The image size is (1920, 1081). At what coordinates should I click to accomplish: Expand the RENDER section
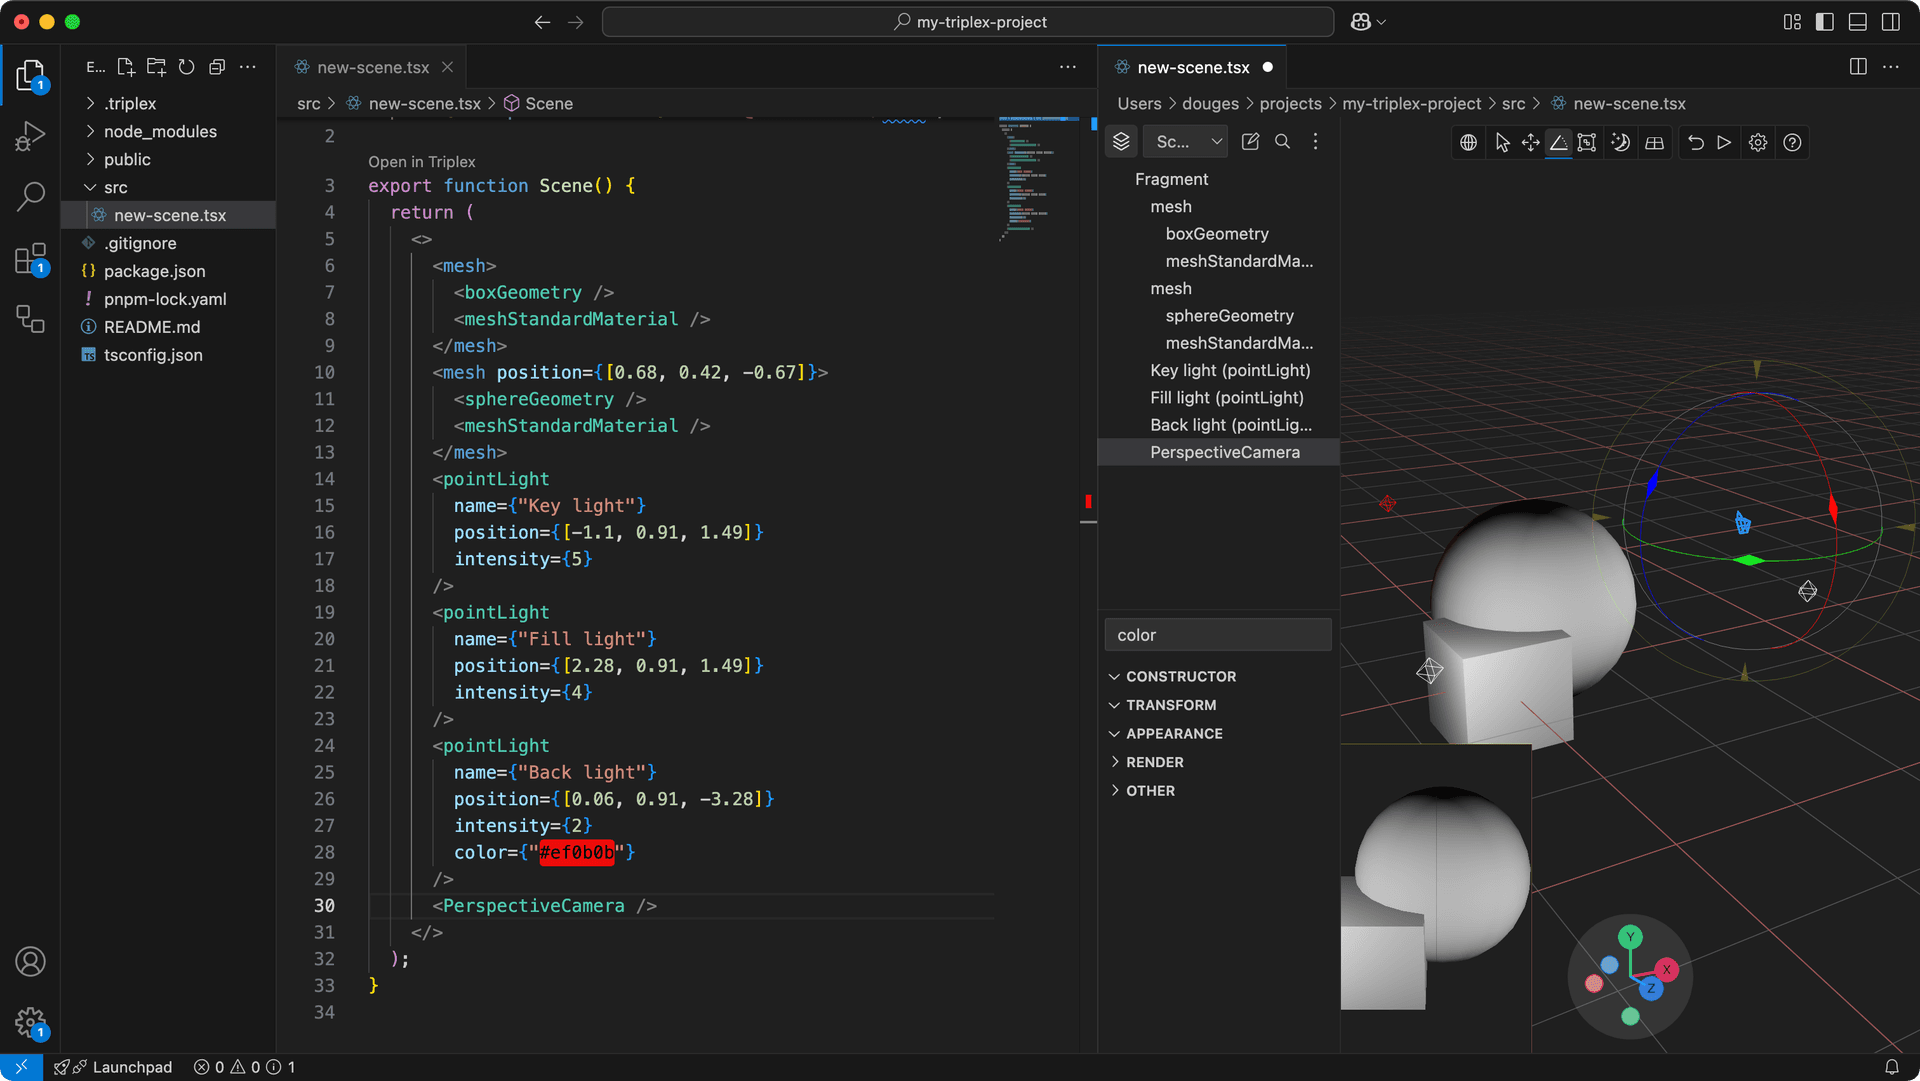pyautogui.click(x=1154, y=762)
